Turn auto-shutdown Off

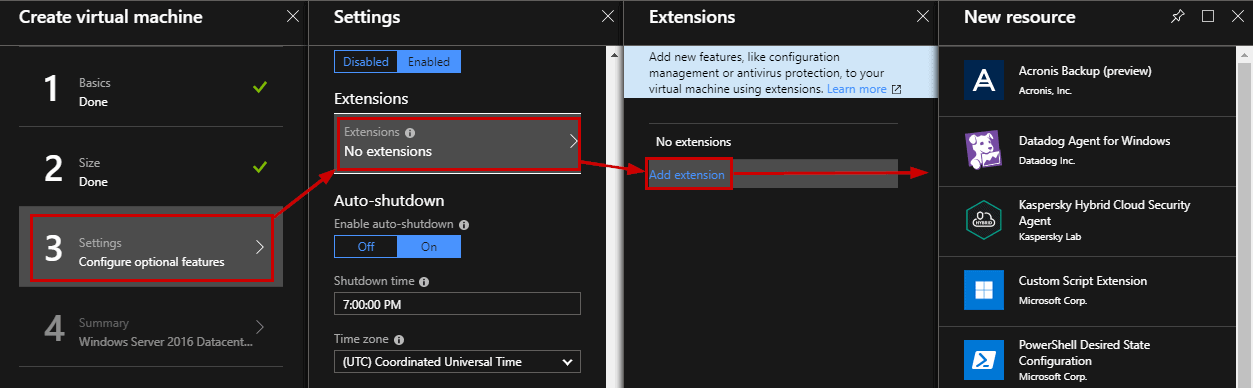pos(365,246)
